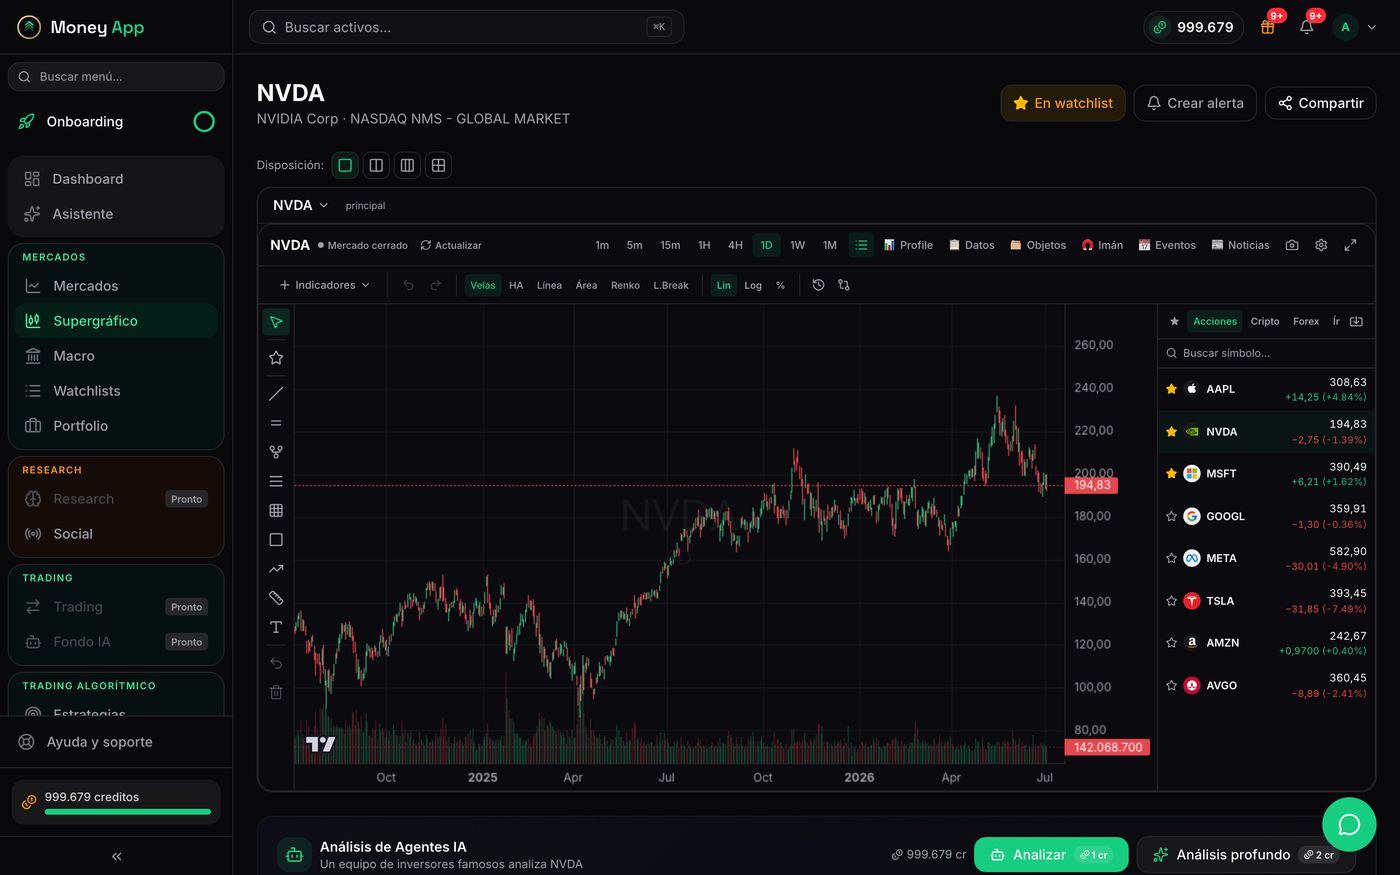Image resolution: width=1400 pixels, height=875 pixels.
Task: Click Crear alerta button
Action: coord(1195,103)
